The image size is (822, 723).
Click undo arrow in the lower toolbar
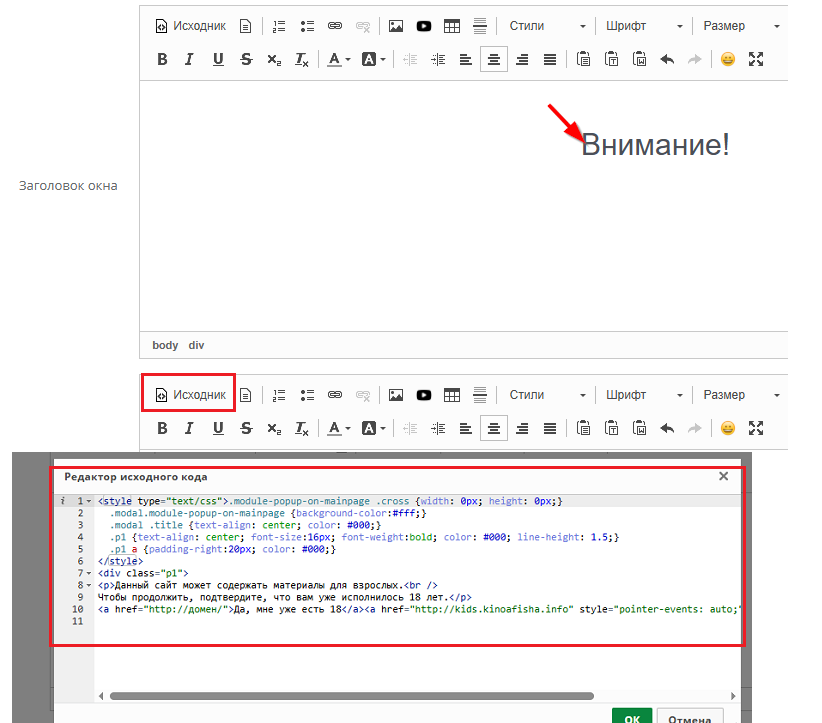point(667,428)
